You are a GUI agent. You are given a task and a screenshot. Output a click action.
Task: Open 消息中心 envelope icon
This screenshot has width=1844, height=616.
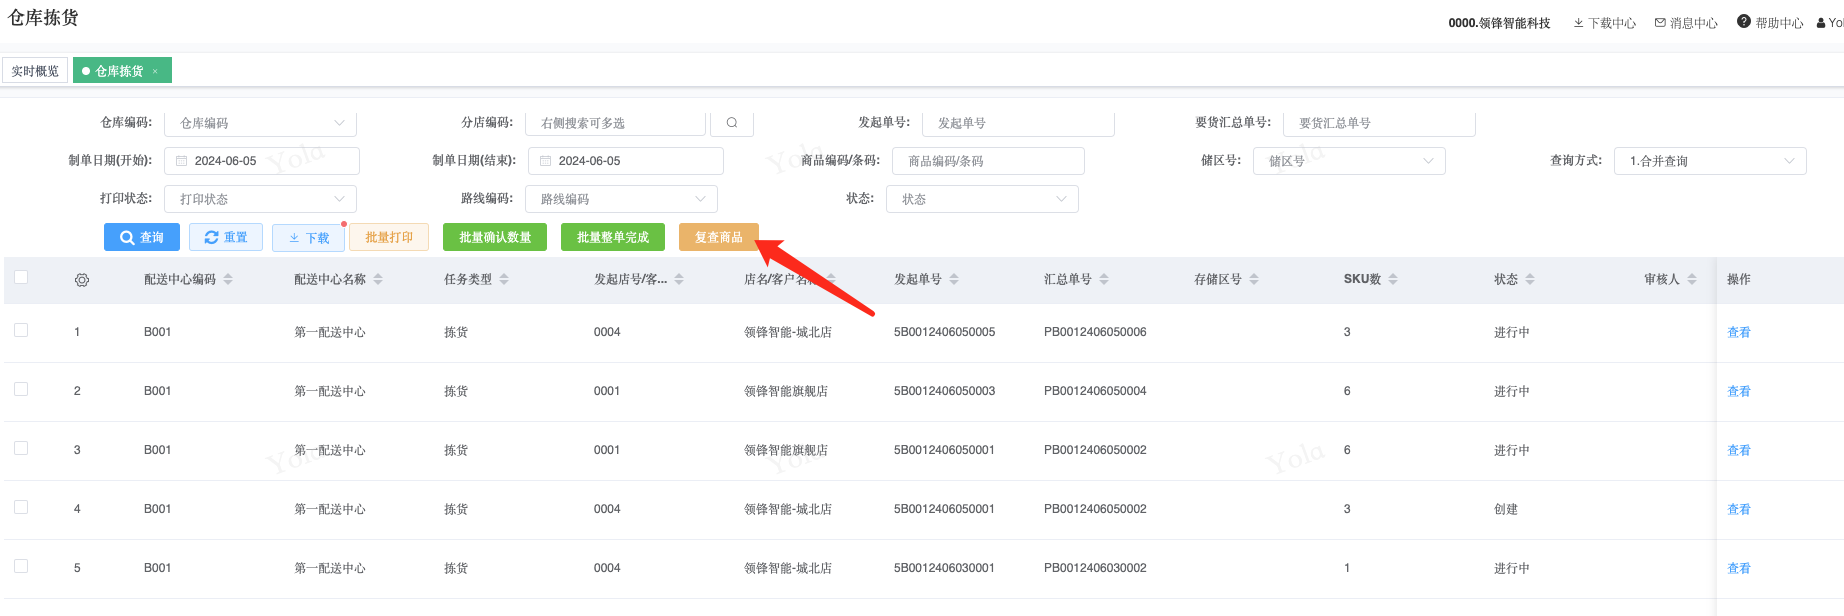(x=1660, y=23)
